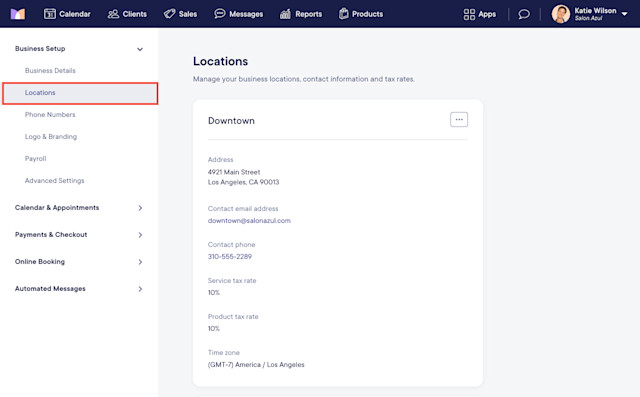Expand Calendar & Appointments section
The image size is (640, 397).
click(x=79, y=208)
